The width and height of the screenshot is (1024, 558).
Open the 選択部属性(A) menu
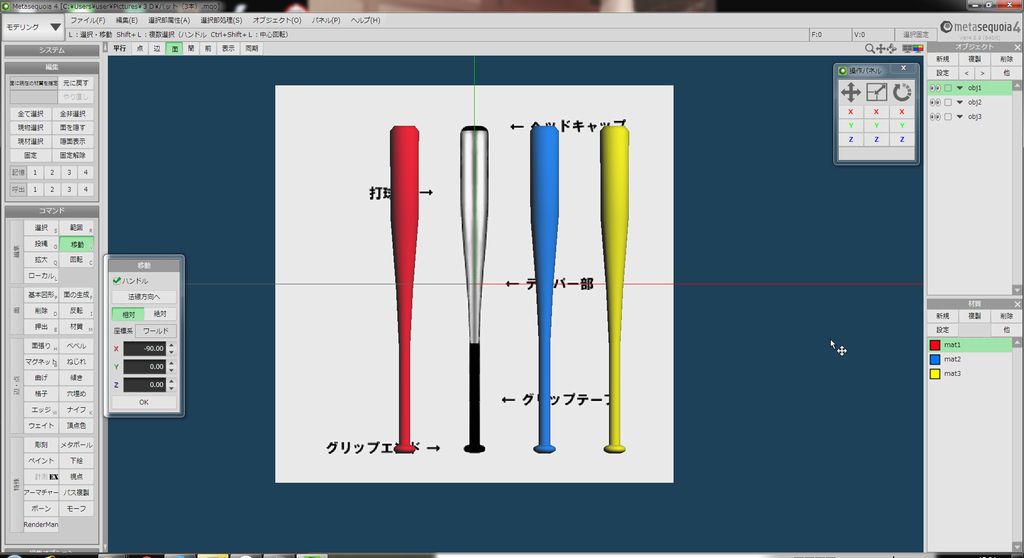click(169, 20)
